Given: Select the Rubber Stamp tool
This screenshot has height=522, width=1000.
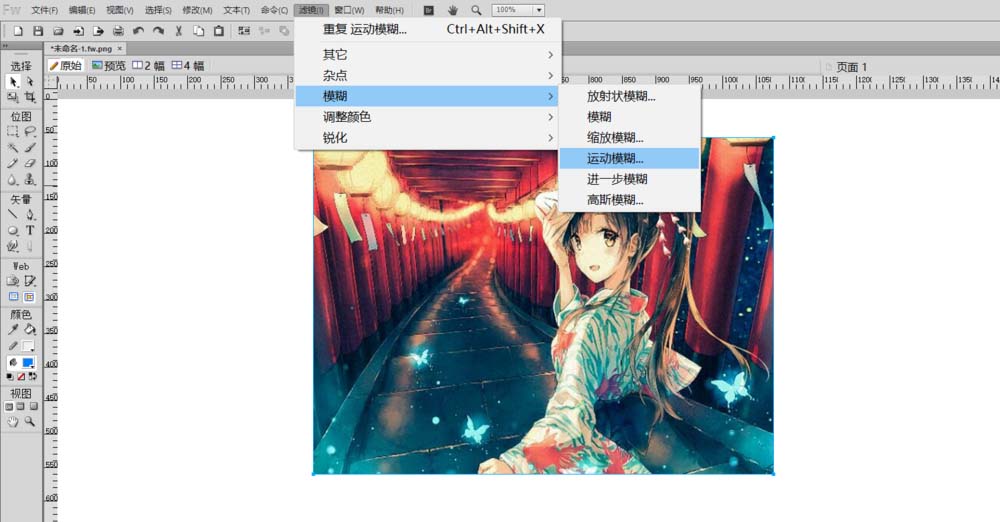Looking at the screenshot, I should pyautogui.click(x=29, y=180).
